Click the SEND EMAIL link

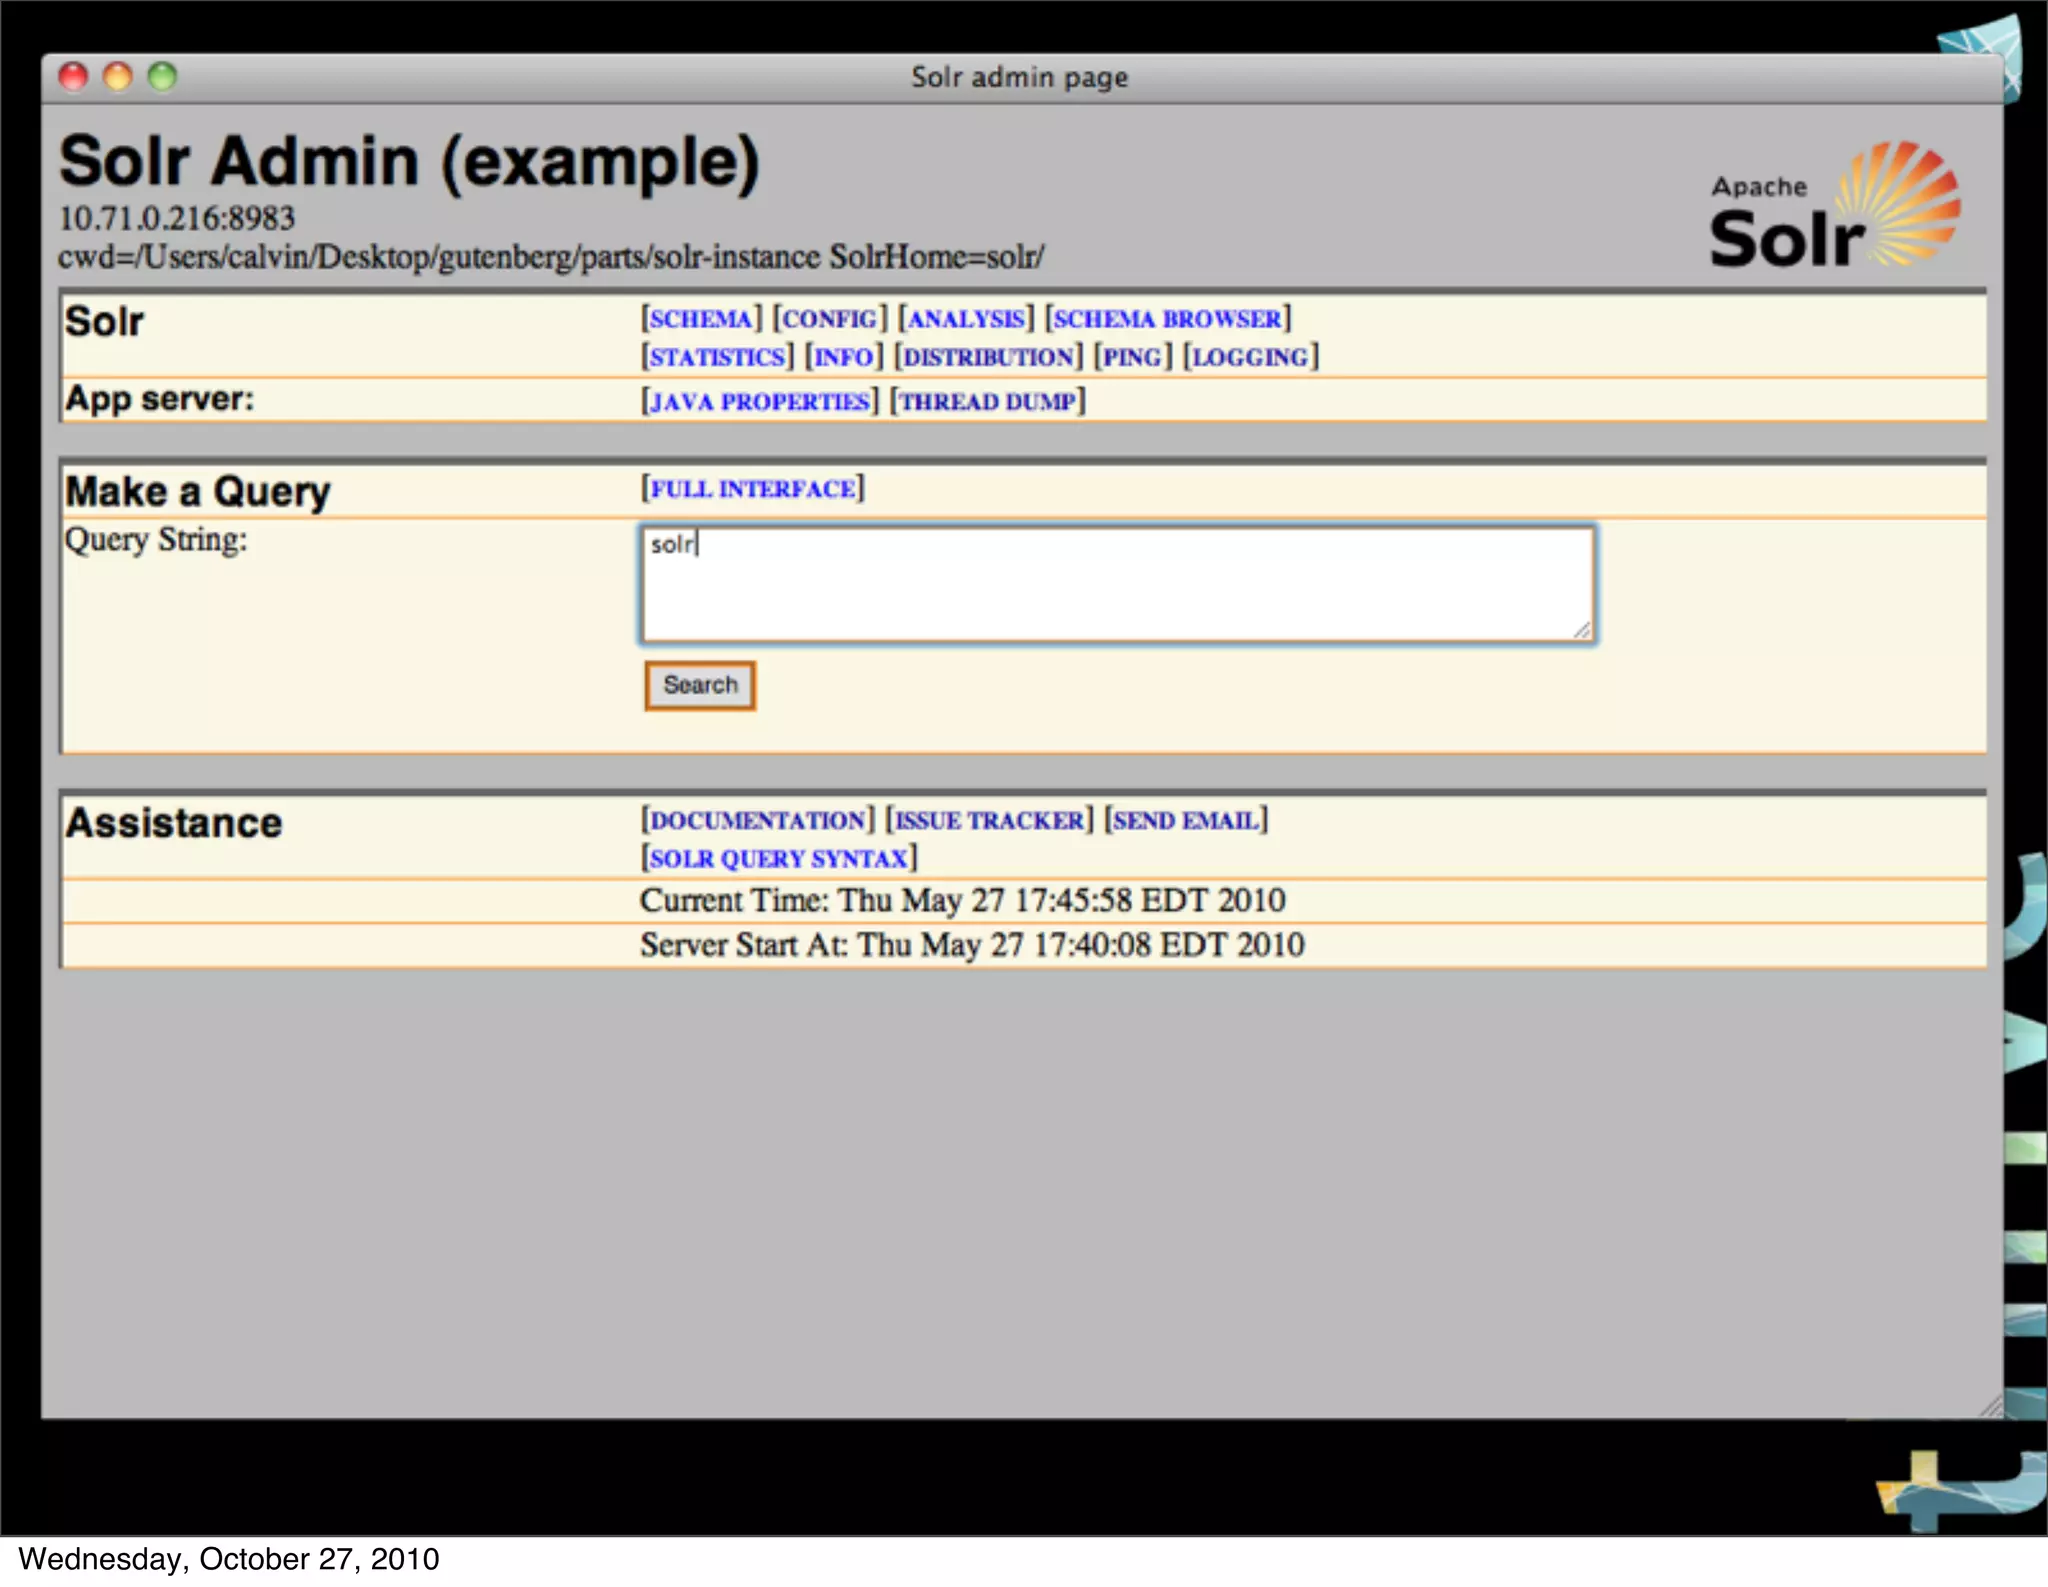tap(1185, 821)
